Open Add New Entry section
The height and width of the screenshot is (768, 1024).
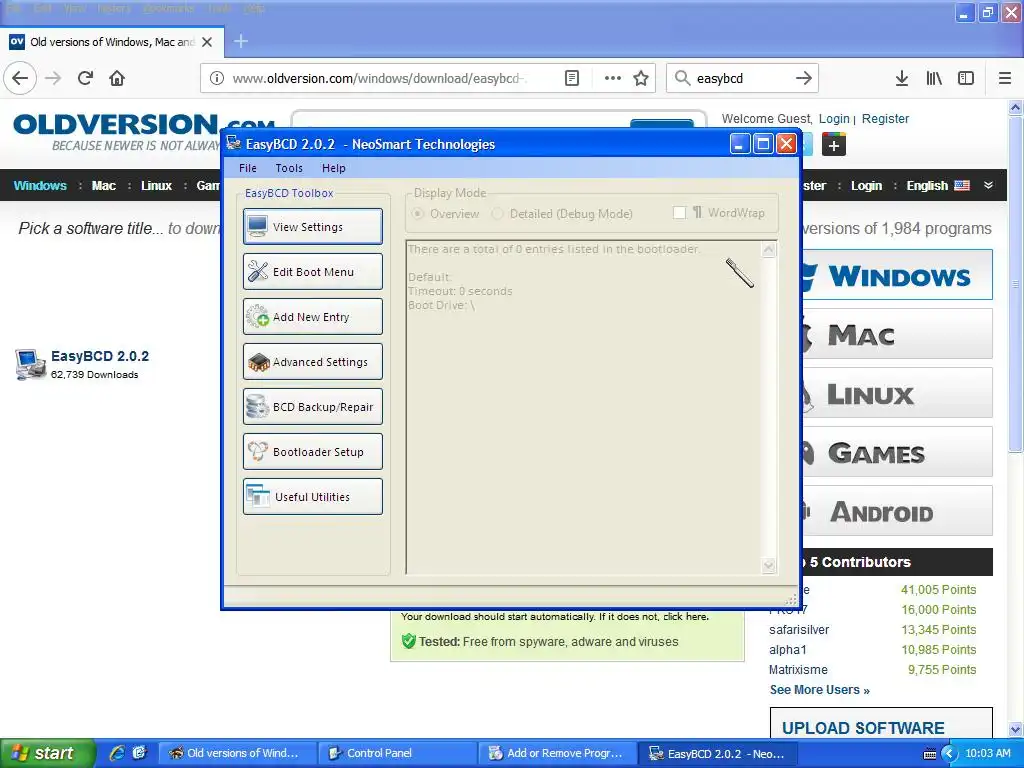pyautogui.click(x=313, y=317)
